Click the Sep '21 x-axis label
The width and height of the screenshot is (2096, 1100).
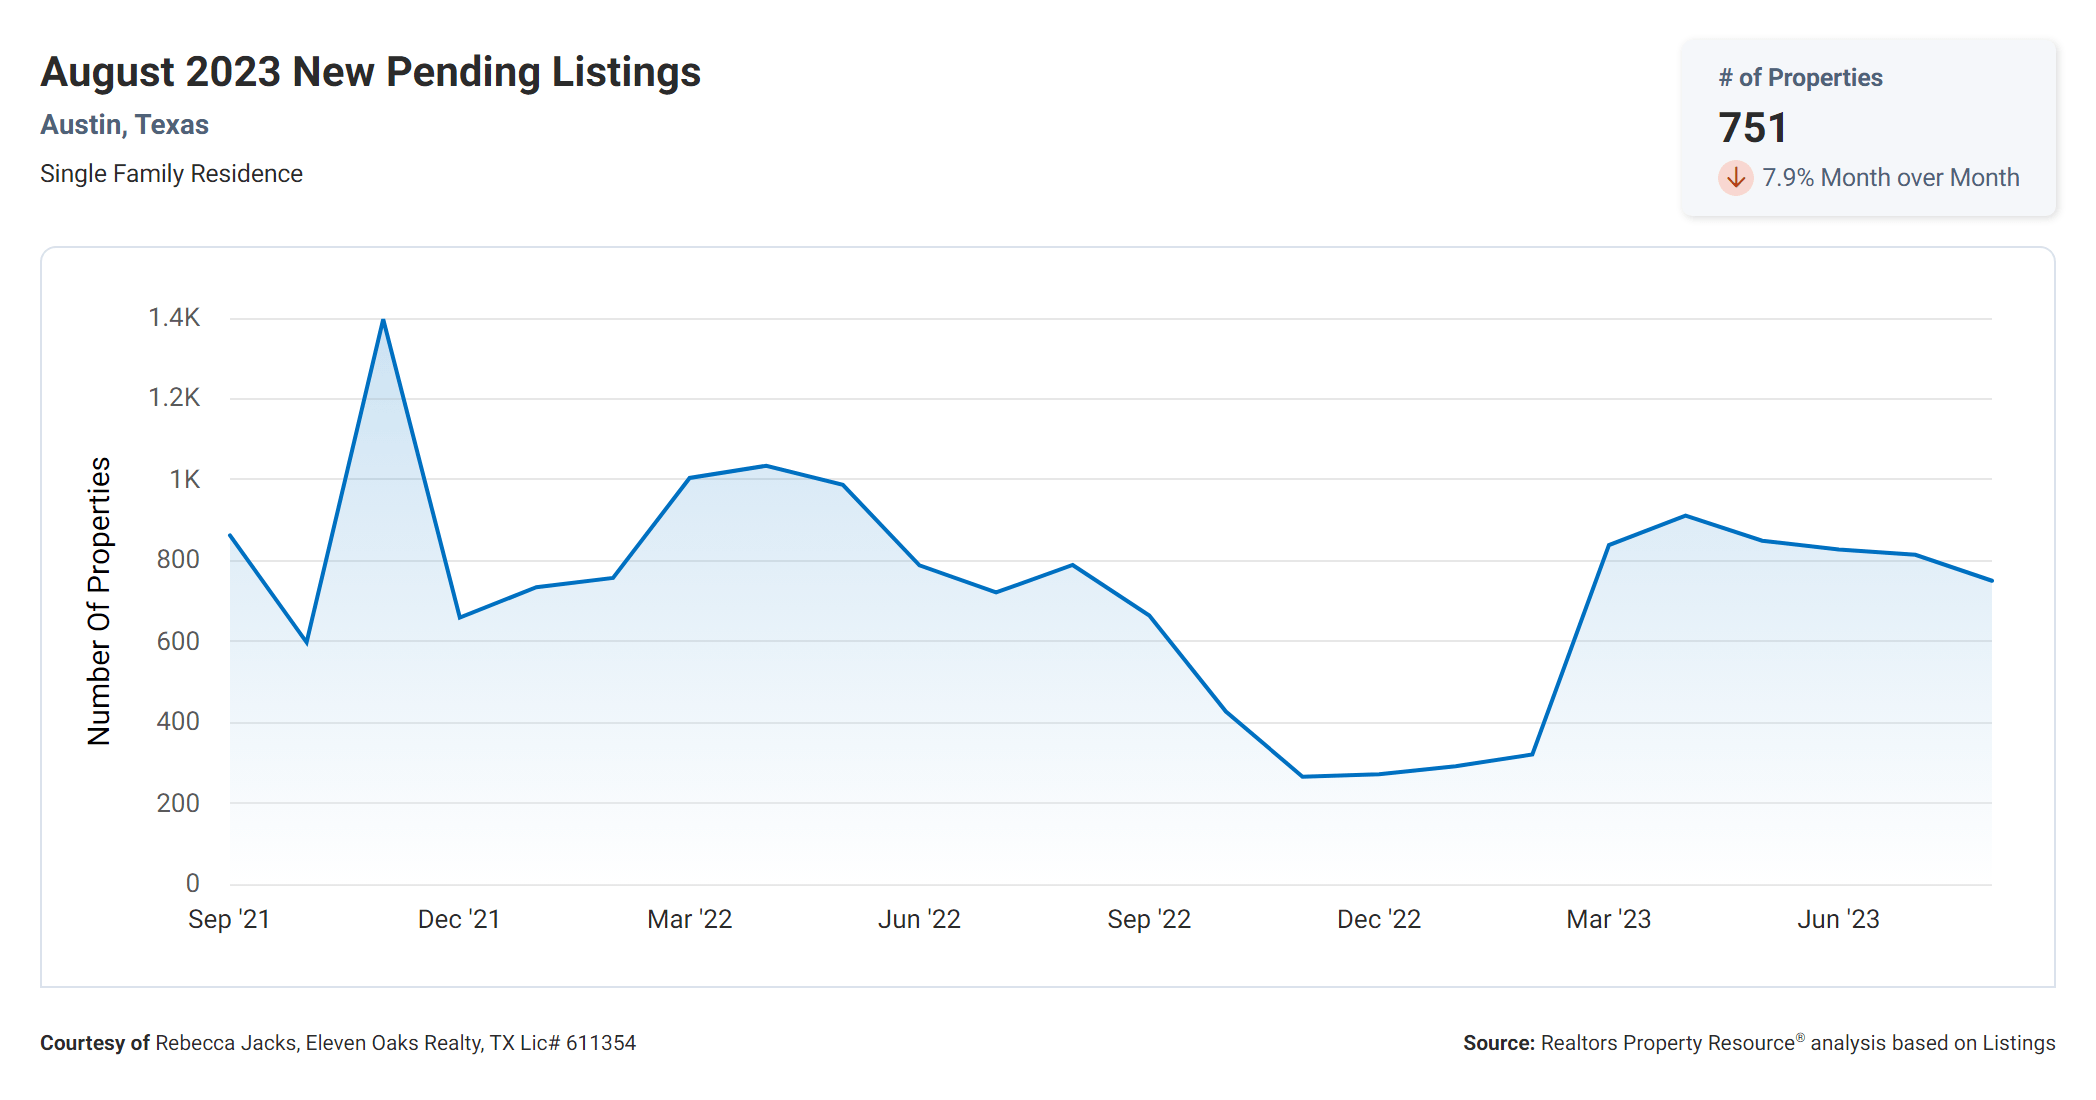(229, 919)
